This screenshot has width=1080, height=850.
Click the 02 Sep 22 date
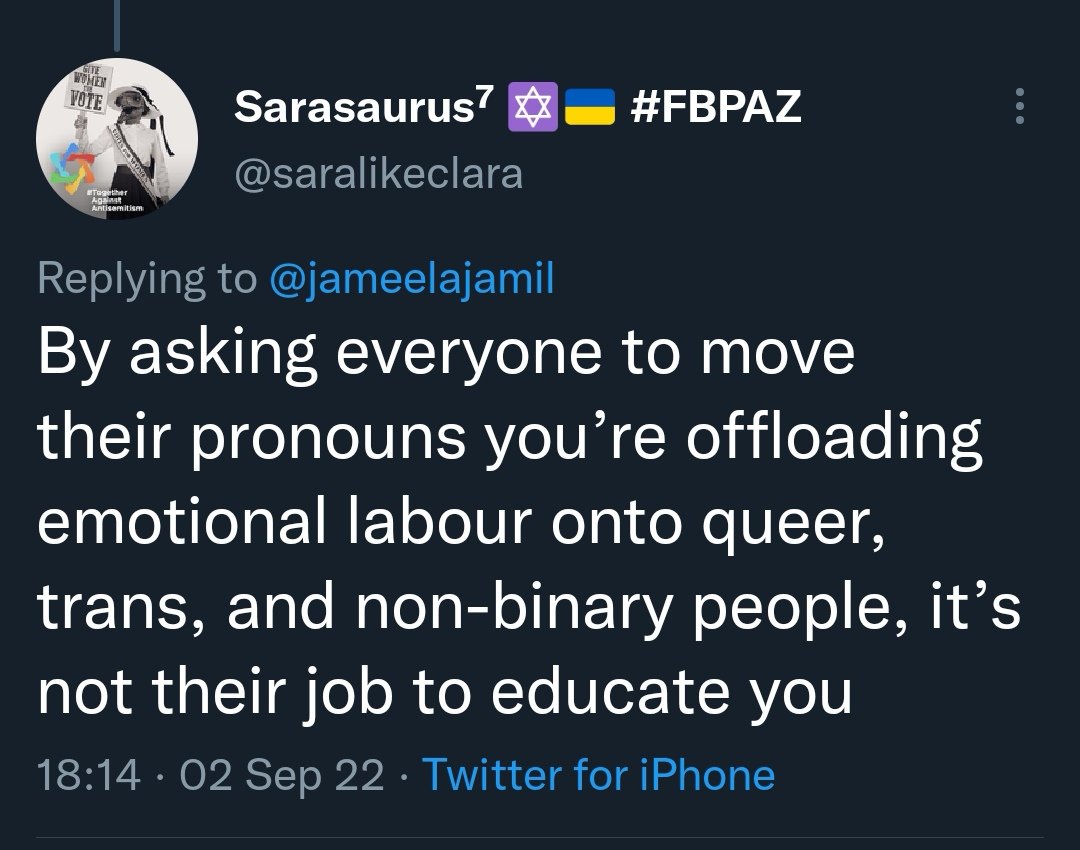click(x=282, y=775)
